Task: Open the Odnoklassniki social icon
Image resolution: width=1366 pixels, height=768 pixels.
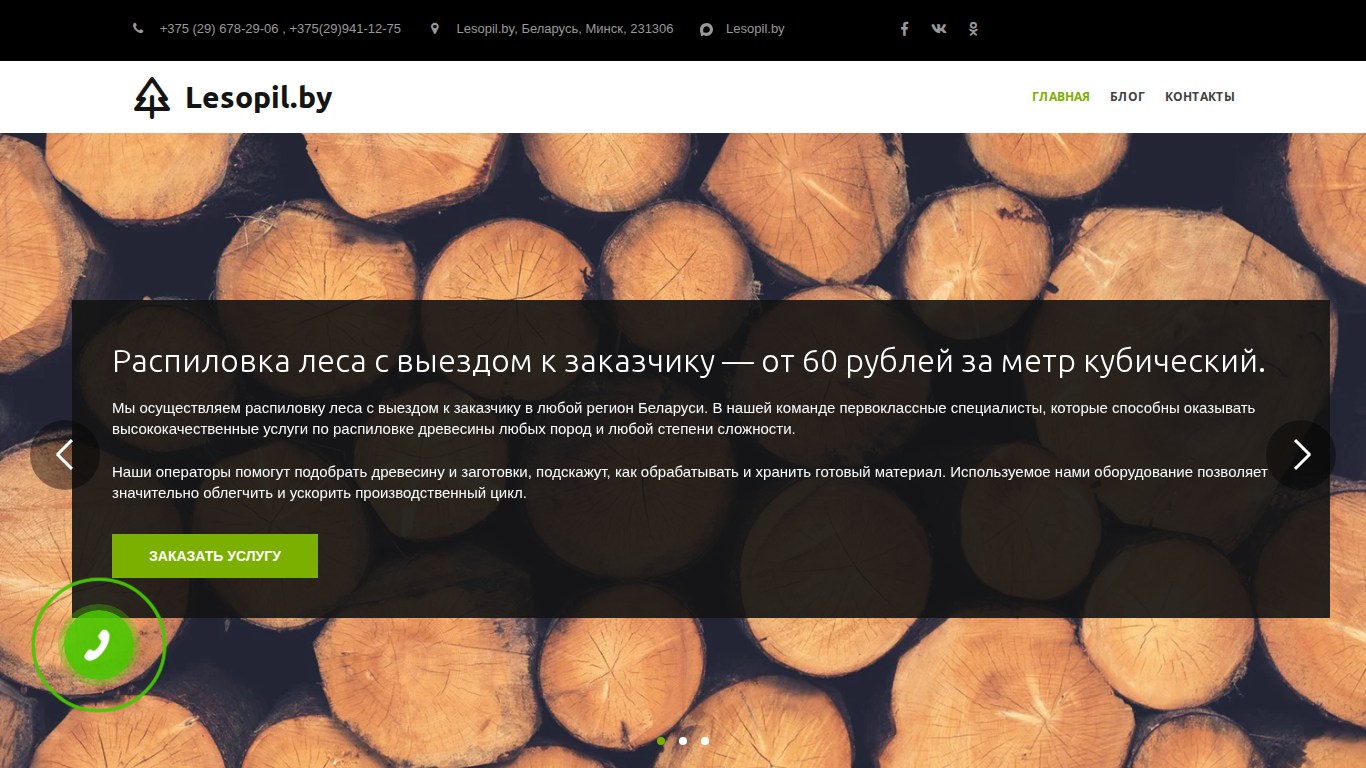Action: (973, 29)
